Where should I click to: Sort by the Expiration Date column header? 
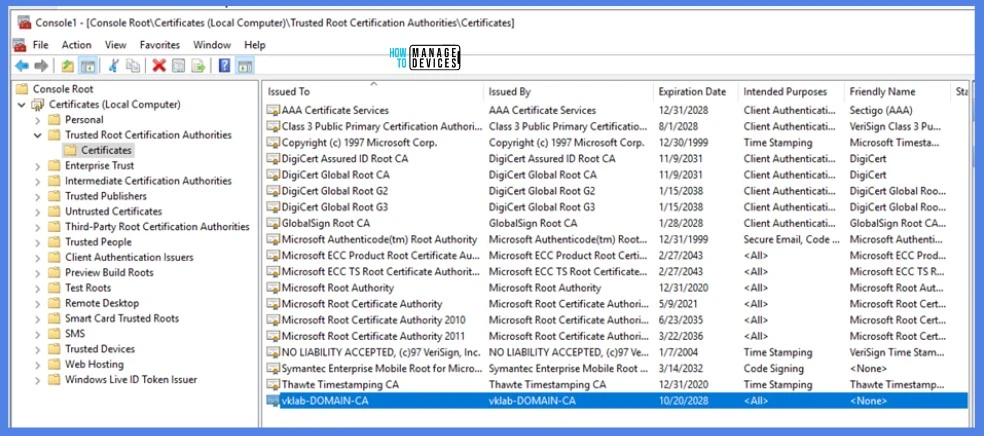696,92
